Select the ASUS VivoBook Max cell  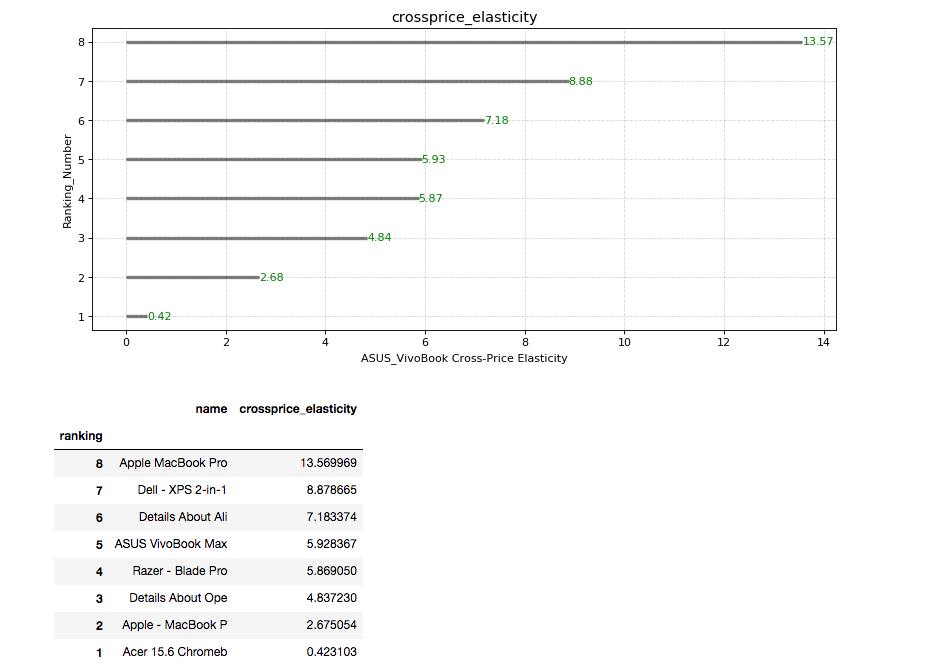tap(171, 544)
